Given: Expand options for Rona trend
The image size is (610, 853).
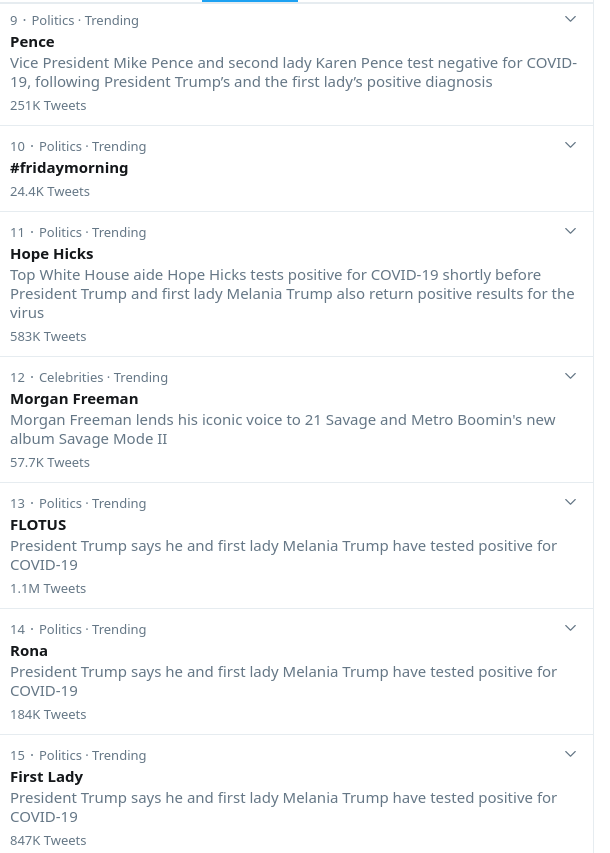Looking at the screenshot, I should (570, 628).
